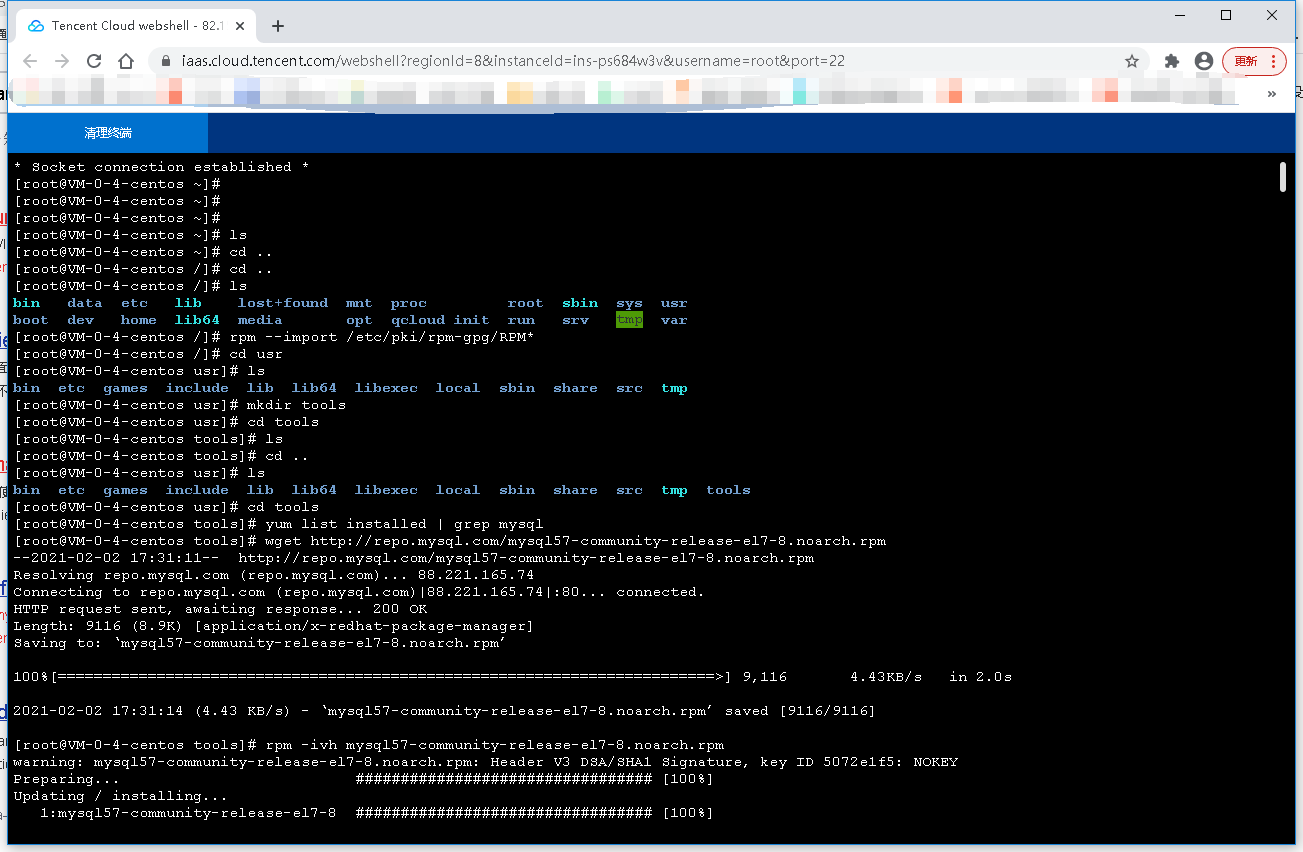The width and height of the screenshot is (1303, 852).
Task: Click the 'rpm --import' command line
Action: tap(274, 337)
